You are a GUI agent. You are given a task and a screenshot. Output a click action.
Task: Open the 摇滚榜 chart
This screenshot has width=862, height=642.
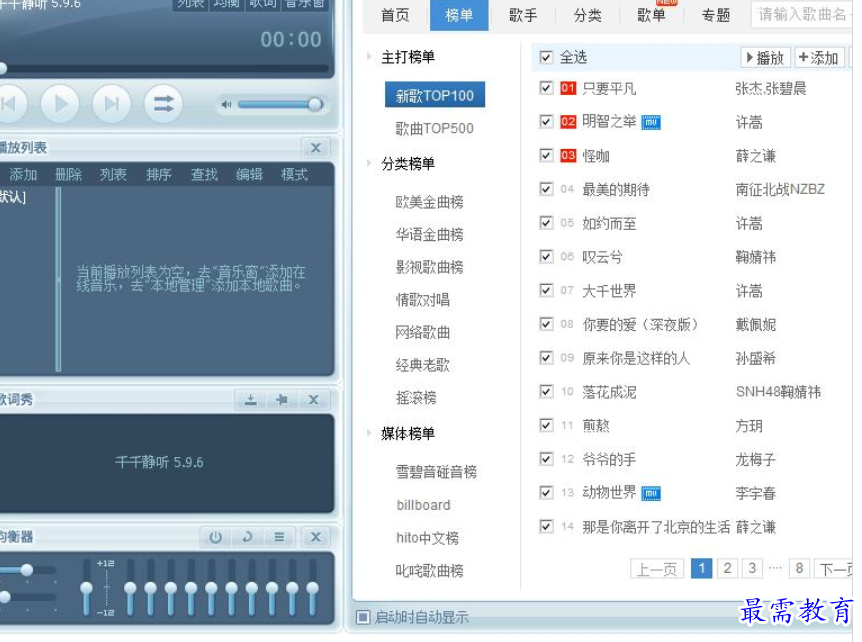416,397
